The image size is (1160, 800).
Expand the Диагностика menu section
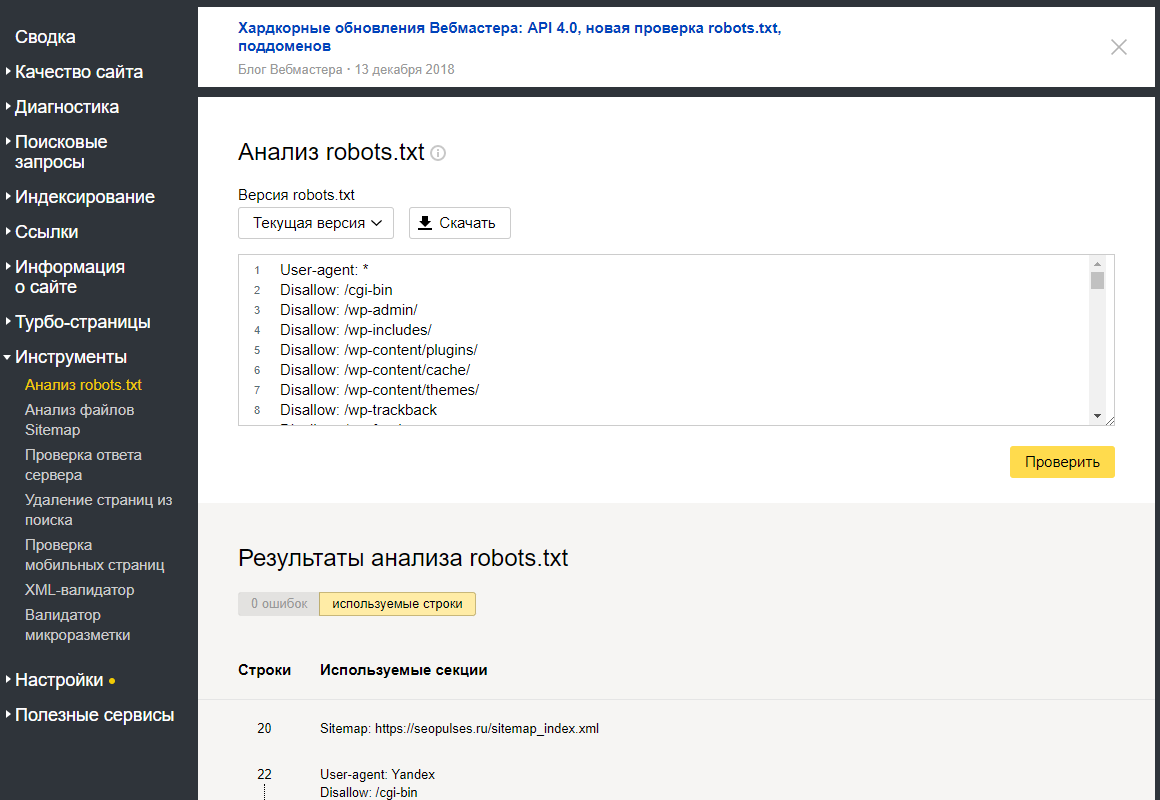click(x=66, y=107)
